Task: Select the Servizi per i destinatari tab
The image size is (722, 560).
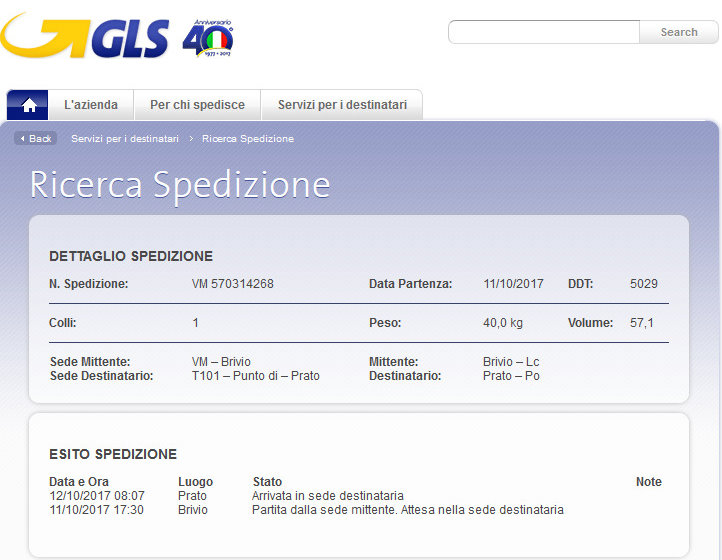Action: (342, 105)
